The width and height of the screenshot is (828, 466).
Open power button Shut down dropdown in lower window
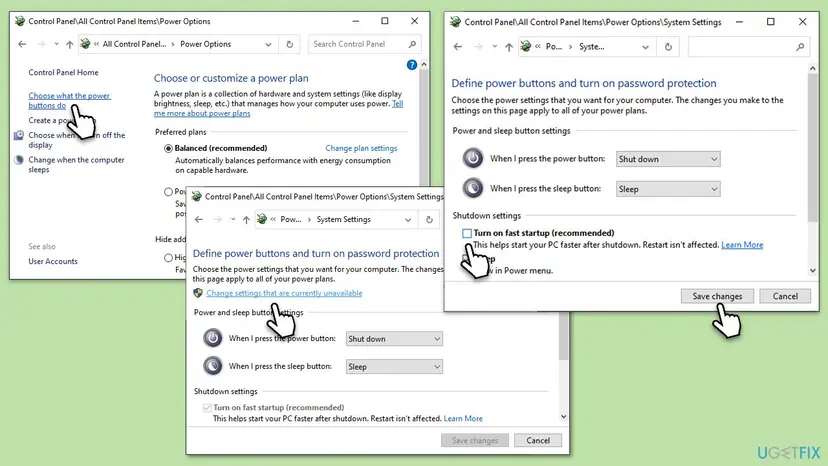point(394,339)
